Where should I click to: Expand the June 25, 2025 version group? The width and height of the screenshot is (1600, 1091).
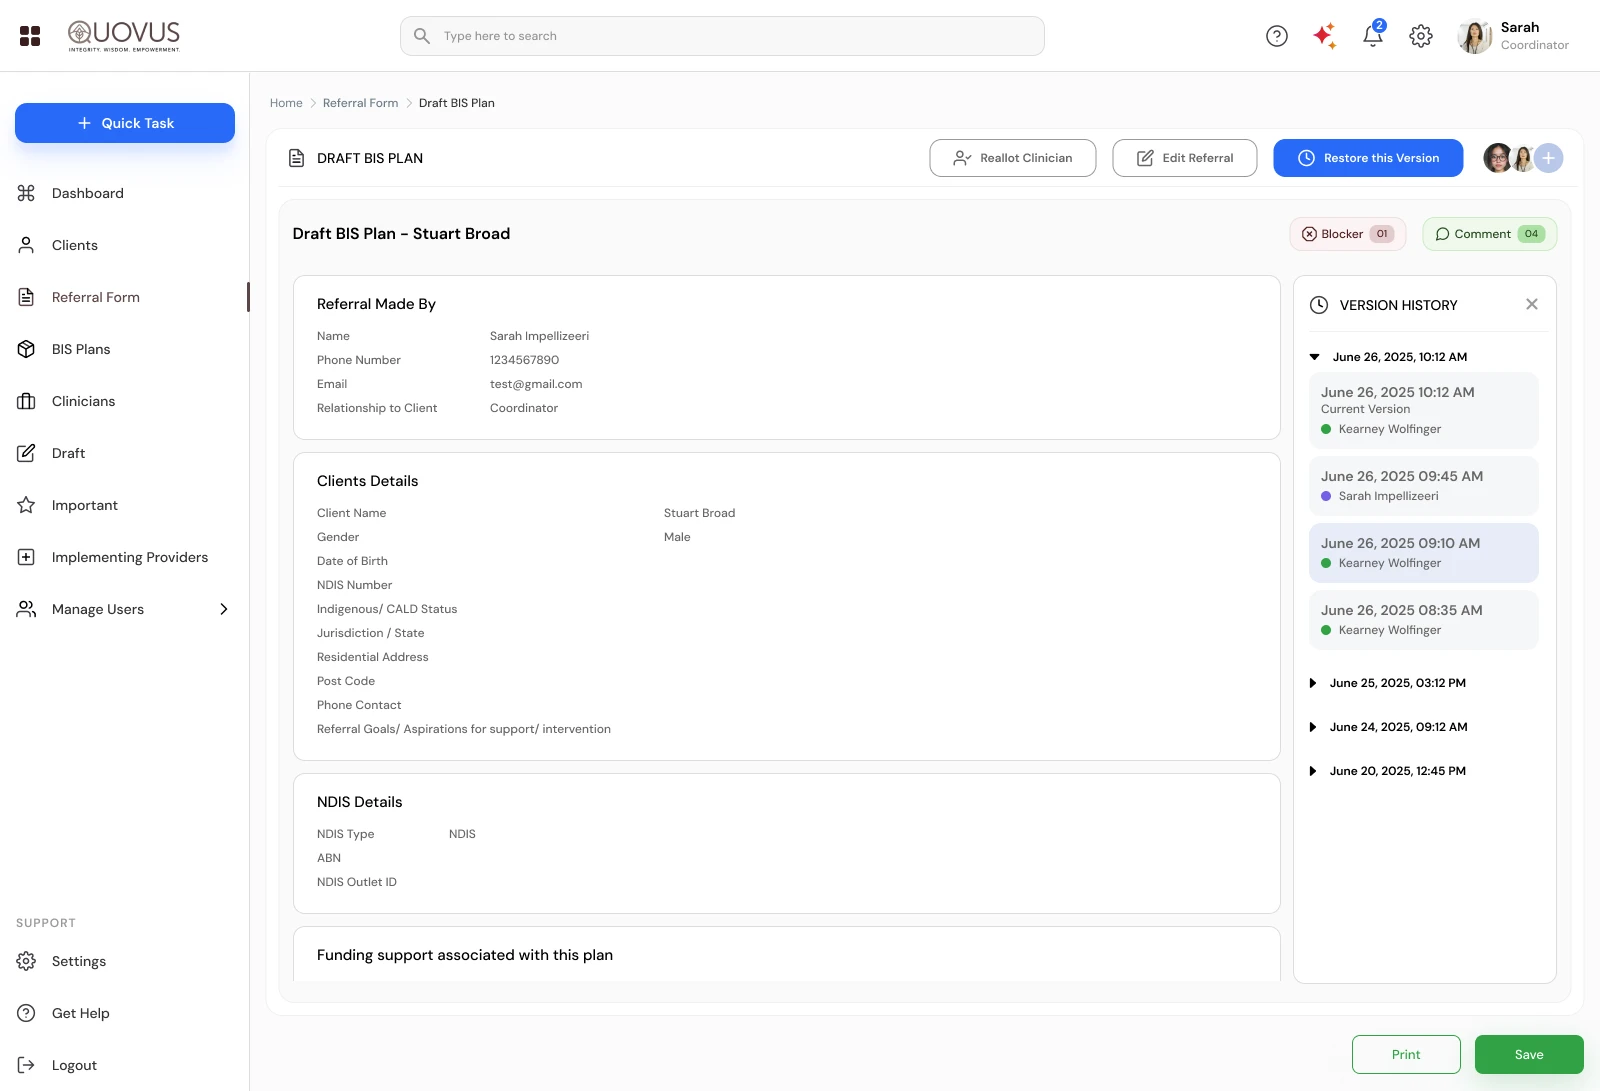[x=1313, y=683]
